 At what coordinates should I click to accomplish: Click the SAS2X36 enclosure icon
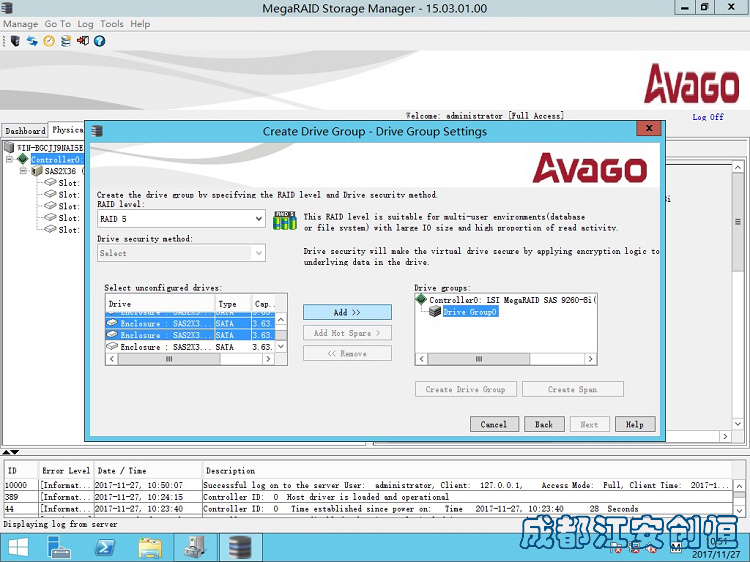tap(37, 171)
